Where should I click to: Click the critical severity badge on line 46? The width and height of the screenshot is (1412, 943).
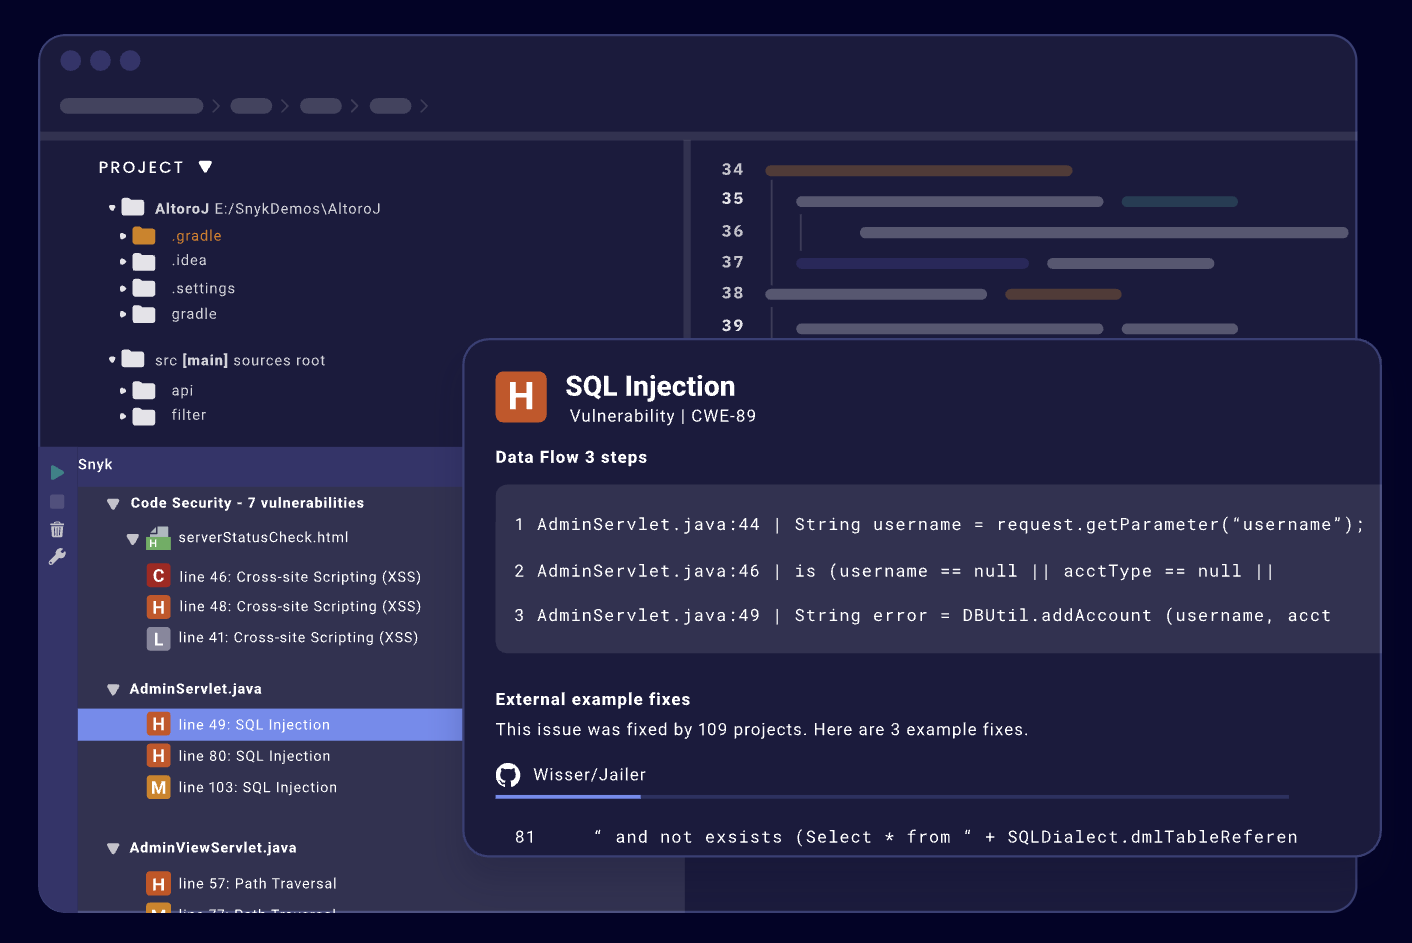tap(158, 576)
